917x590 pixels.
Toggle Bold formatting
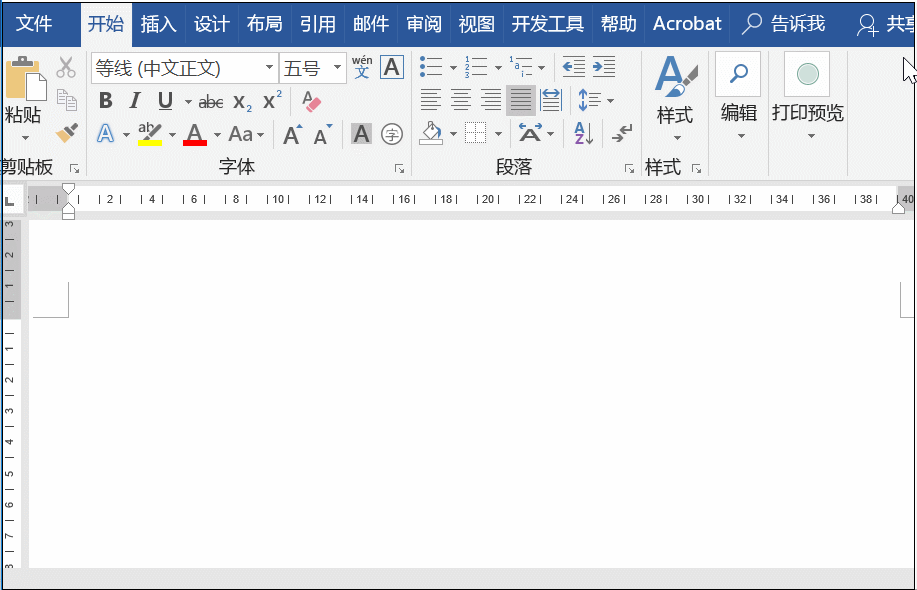pos(105,101)
